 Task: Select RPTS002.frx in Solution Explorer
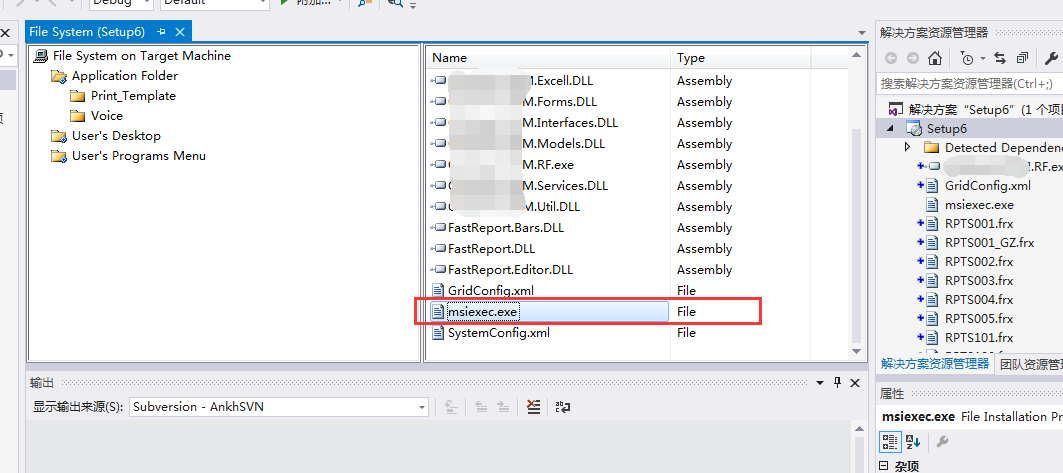point(979,262)
